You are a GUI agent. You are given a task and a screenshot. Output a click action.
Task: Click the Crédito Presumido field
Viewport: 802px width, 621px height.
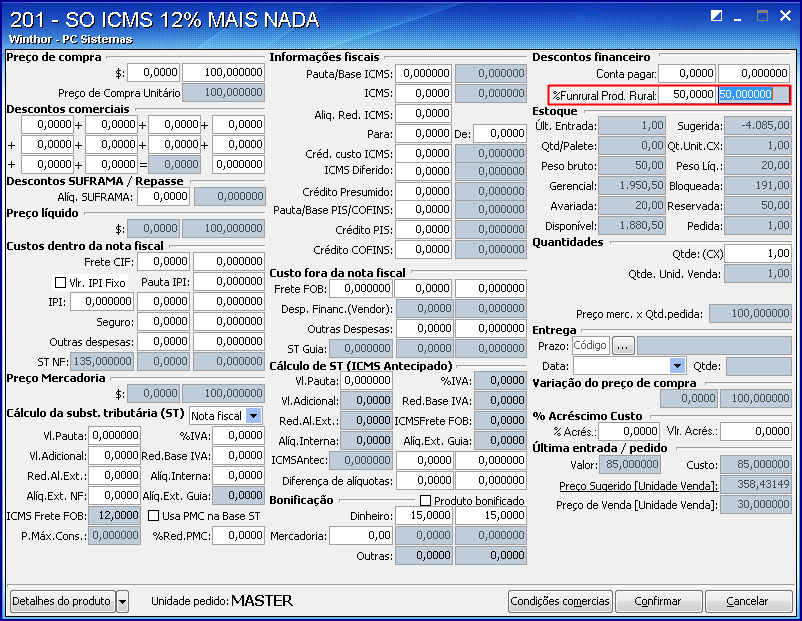(x=424, y=191)
